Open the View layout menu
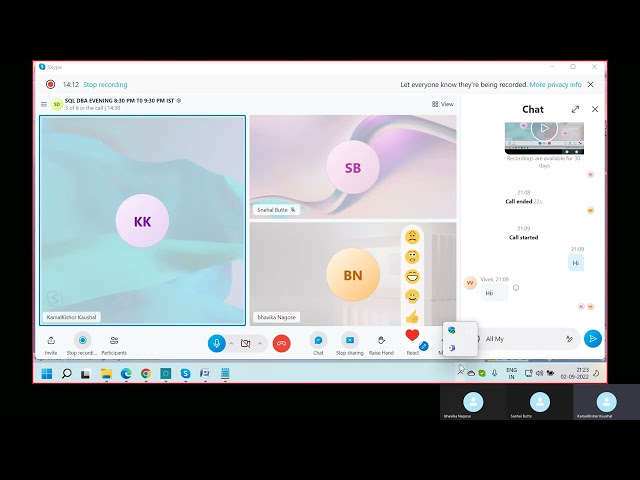 443,104
